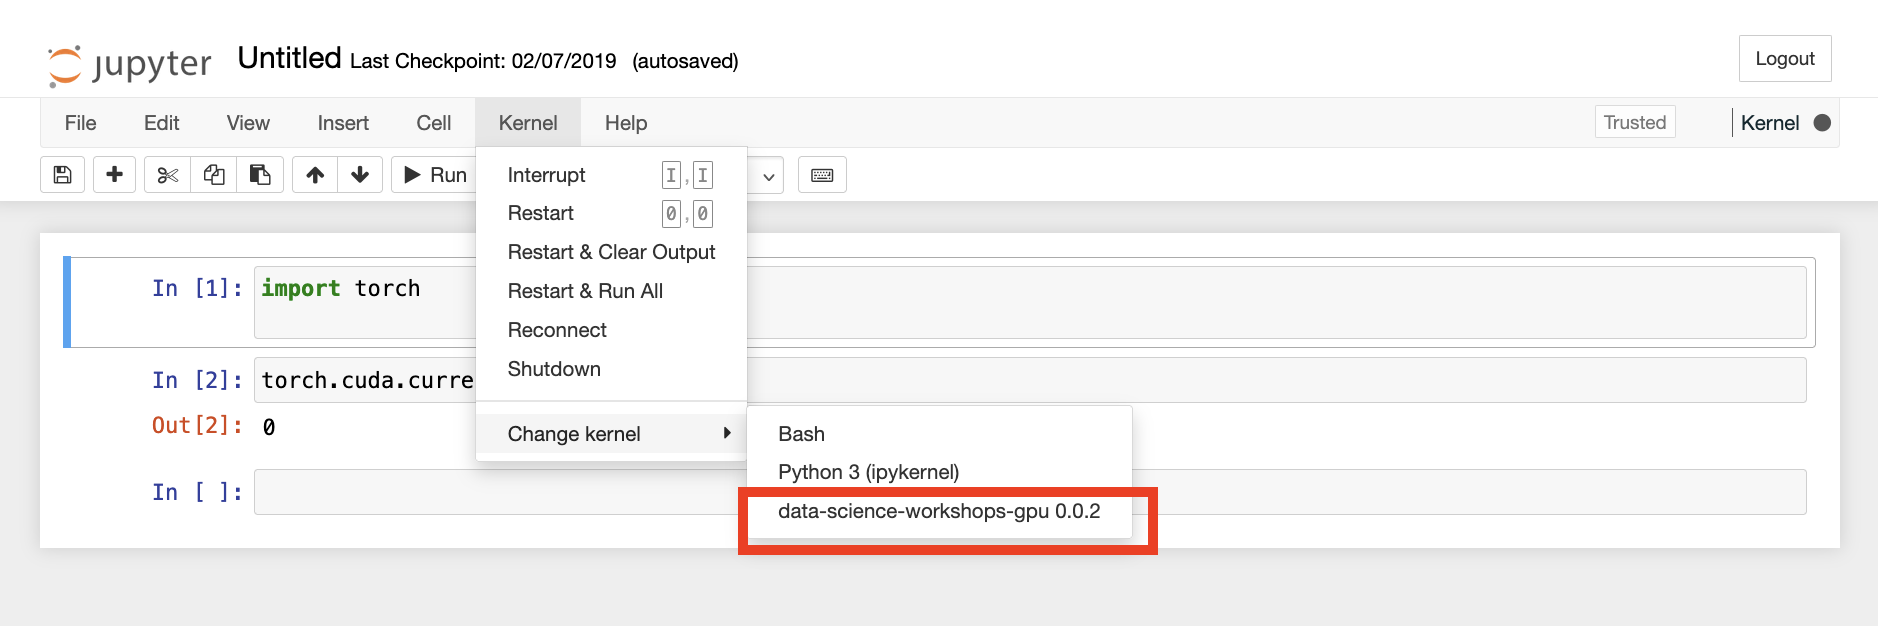Expand the Change kernel submenu

tap(611, 433)
